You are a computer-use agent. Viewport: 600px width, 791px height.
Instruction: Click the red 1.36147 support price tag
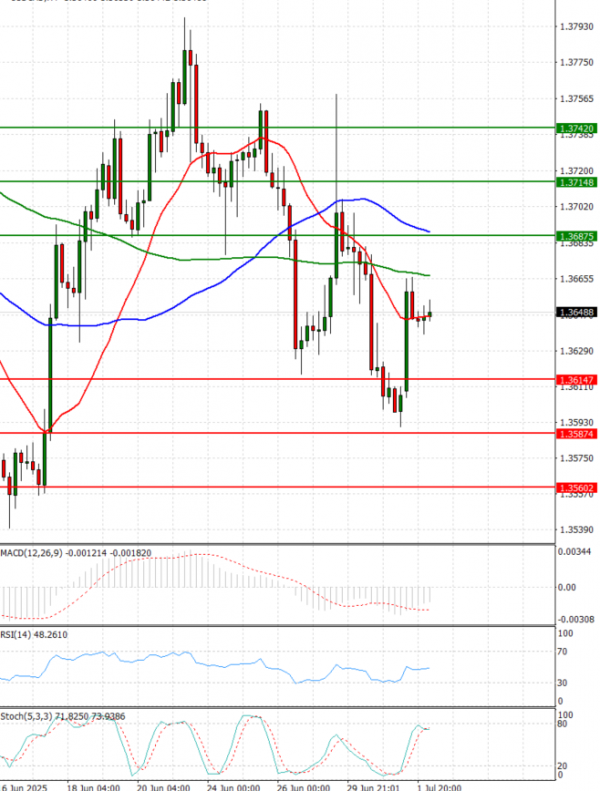tap(576, 379)
